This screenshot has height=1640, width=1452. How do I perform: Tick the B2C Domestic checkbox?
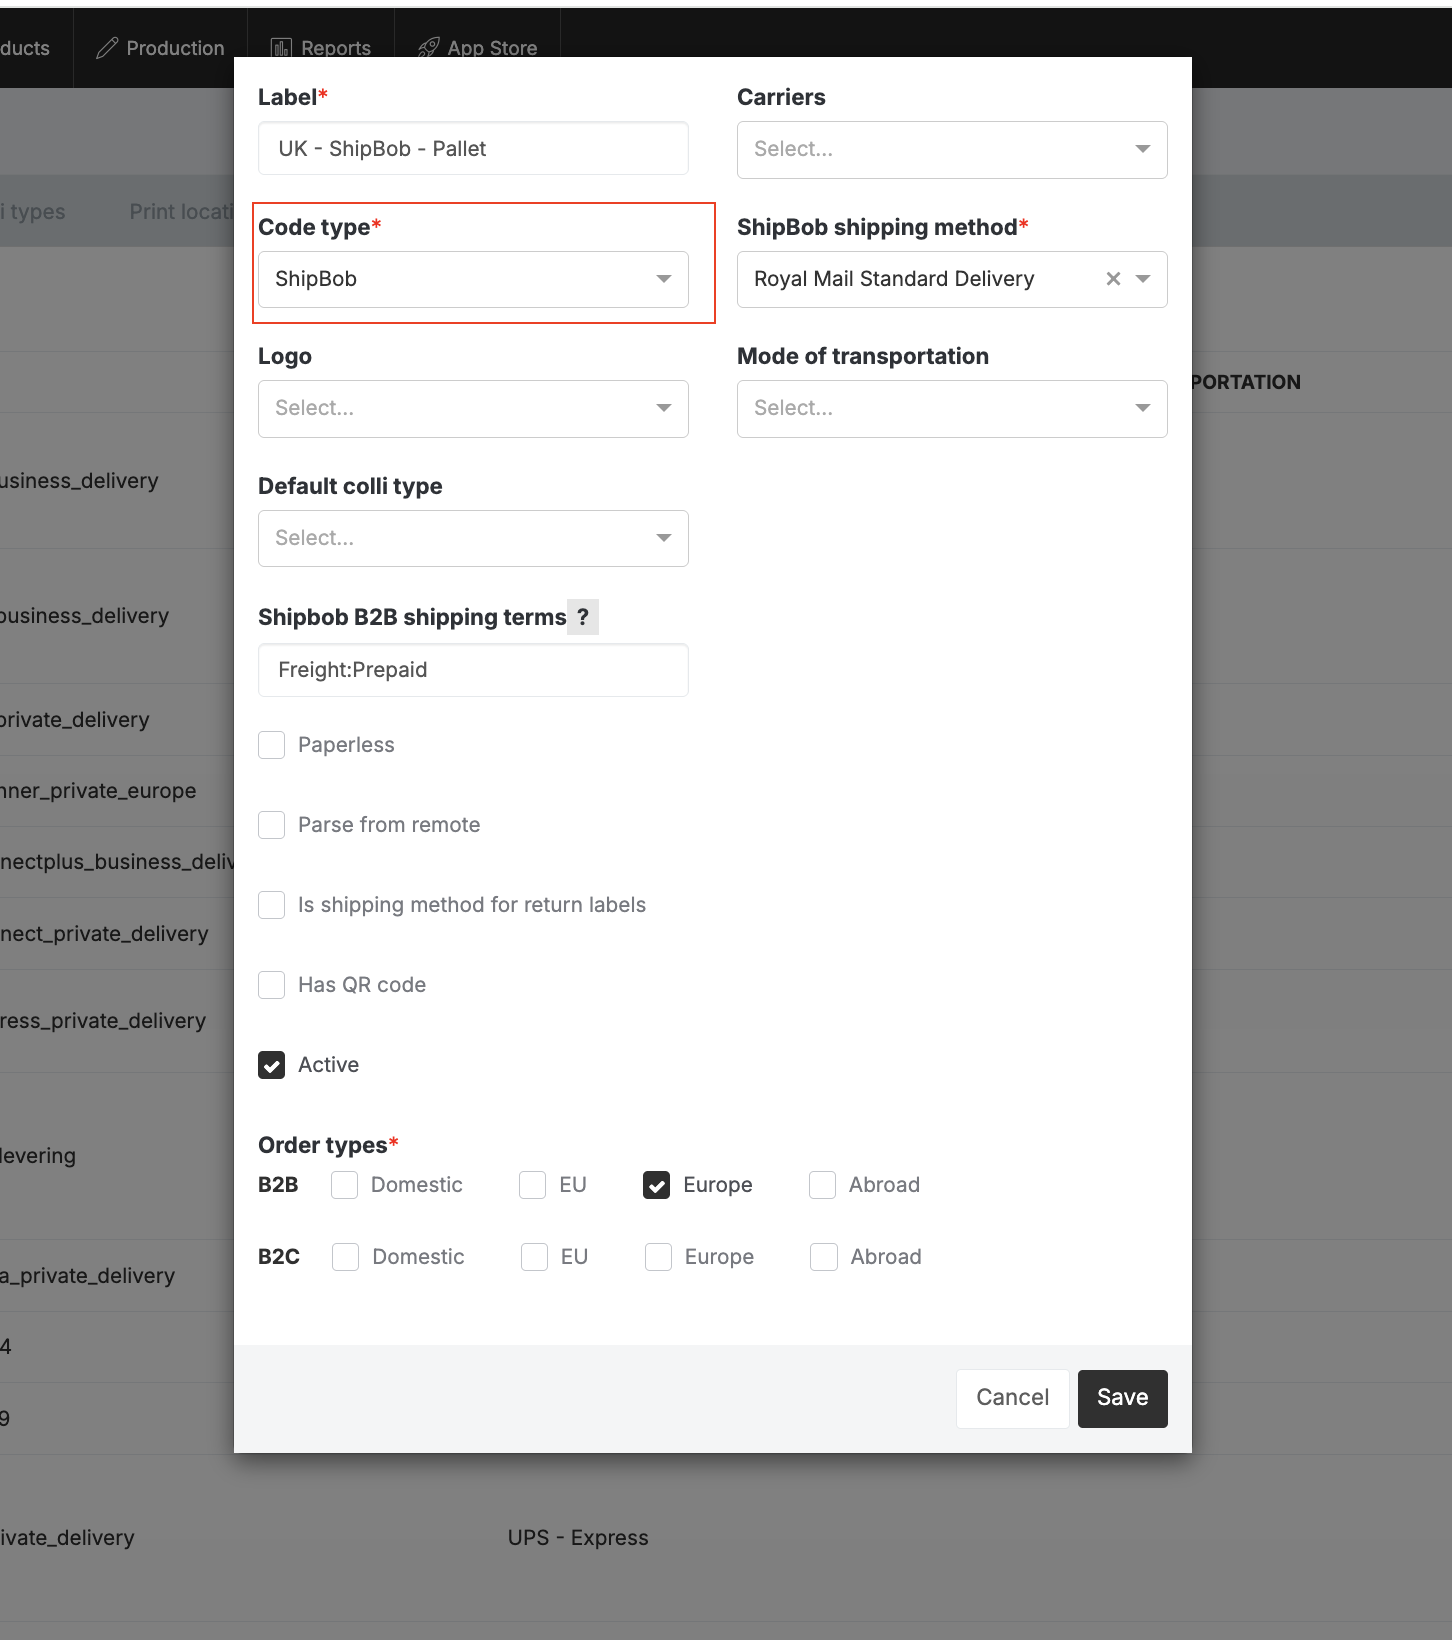pyautogui.click(x=346, y=1257)
